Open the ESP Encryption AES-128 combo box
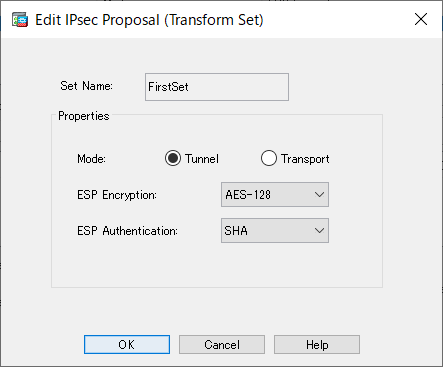443x367 pixels. (x=275, y=194)
